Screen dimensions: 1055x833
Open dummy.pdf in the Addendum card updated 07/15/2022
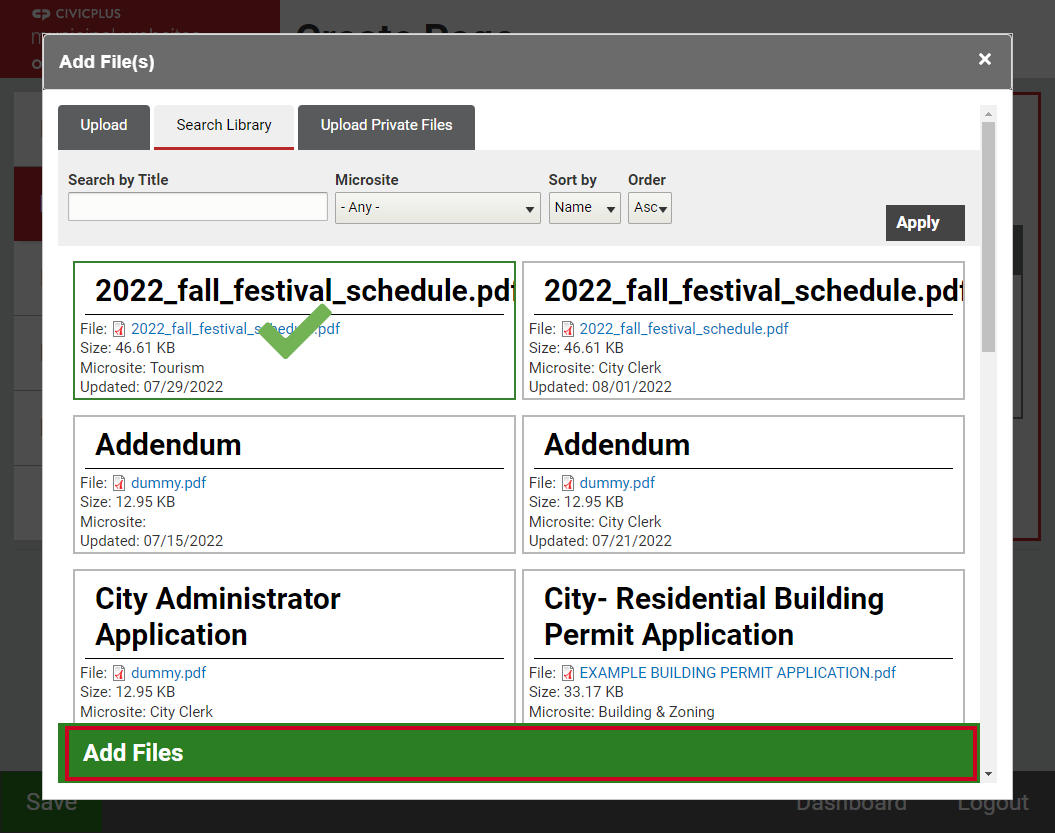[168, 483]
